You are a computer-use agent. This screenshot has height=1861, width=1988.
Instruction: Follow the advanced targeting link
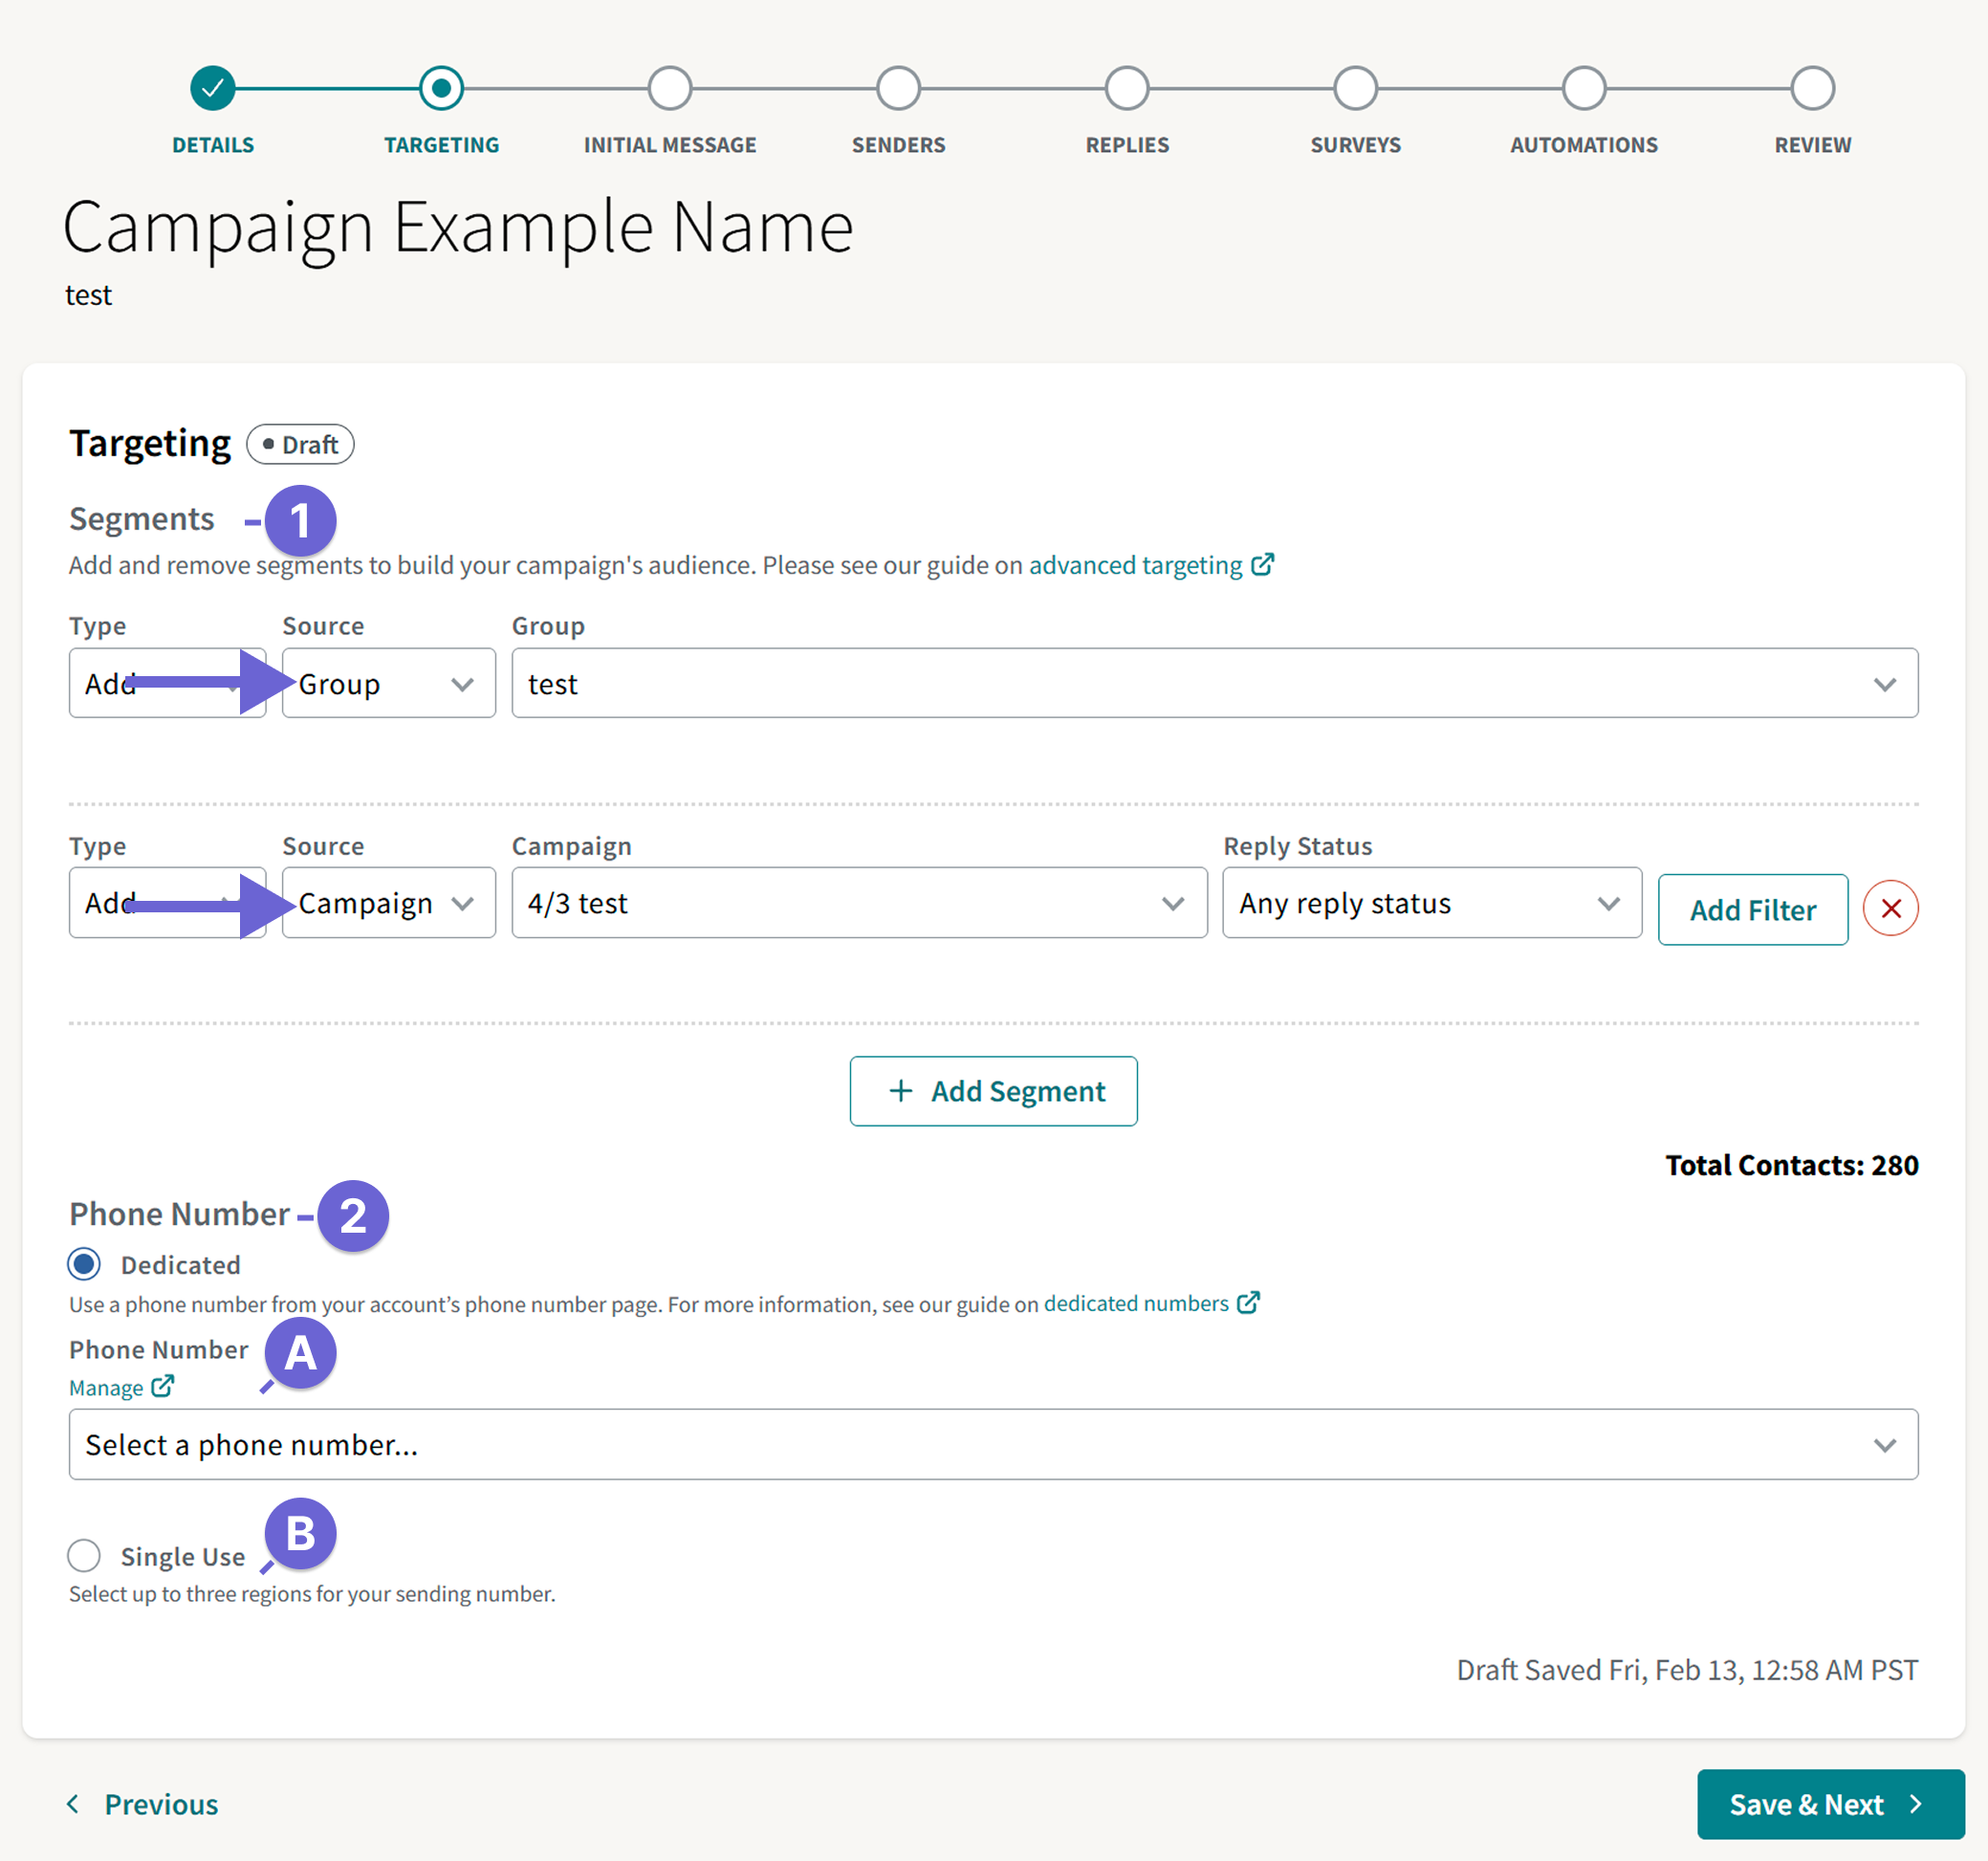(1133, 564)
